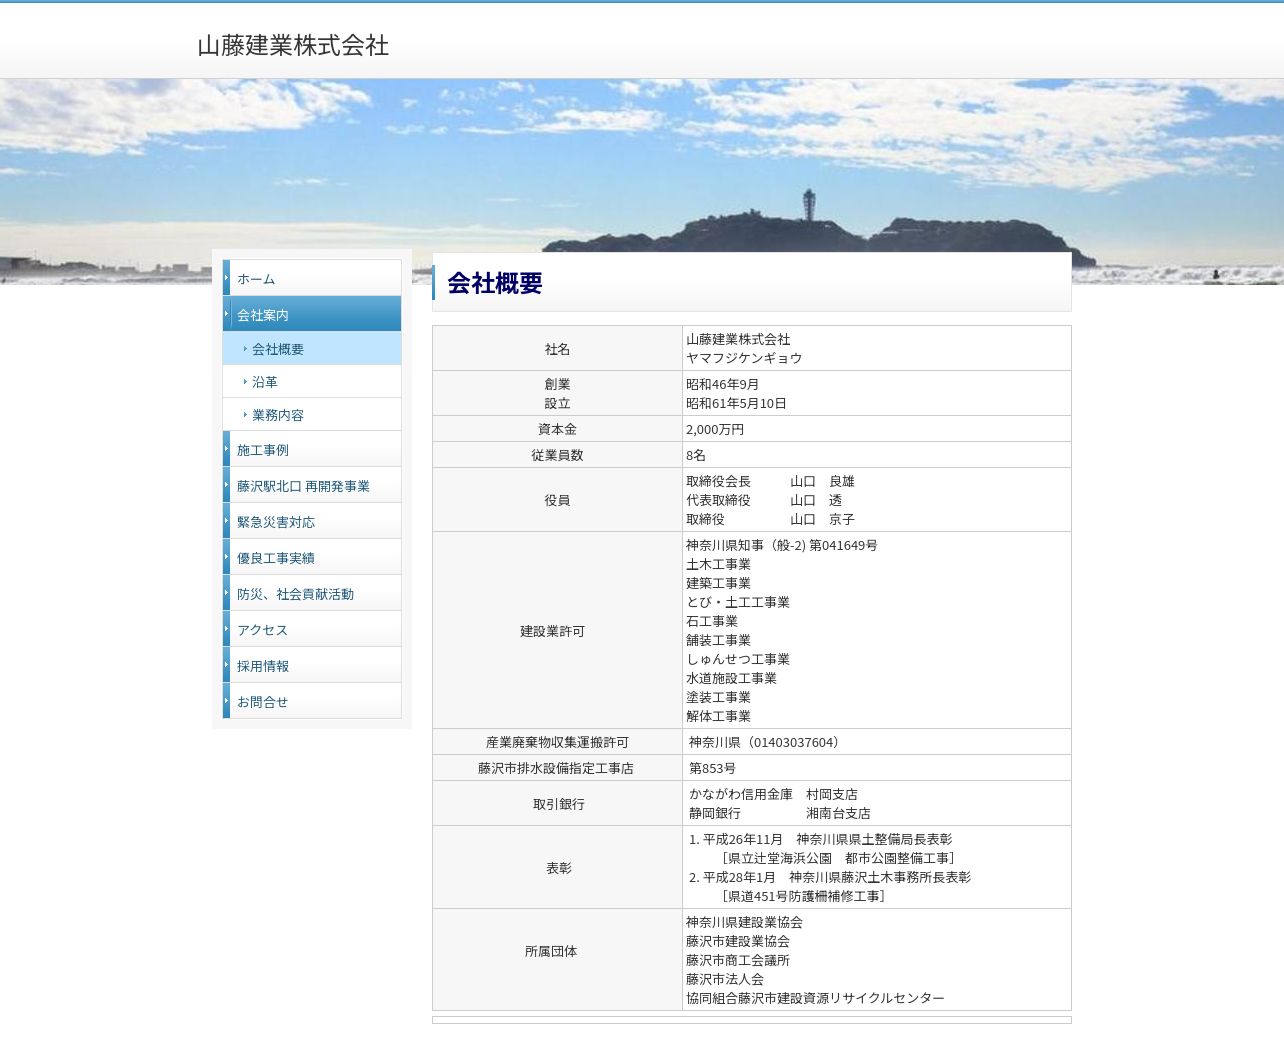
Task: Open アクセス in the sidebar
Action: coord(312,630)
